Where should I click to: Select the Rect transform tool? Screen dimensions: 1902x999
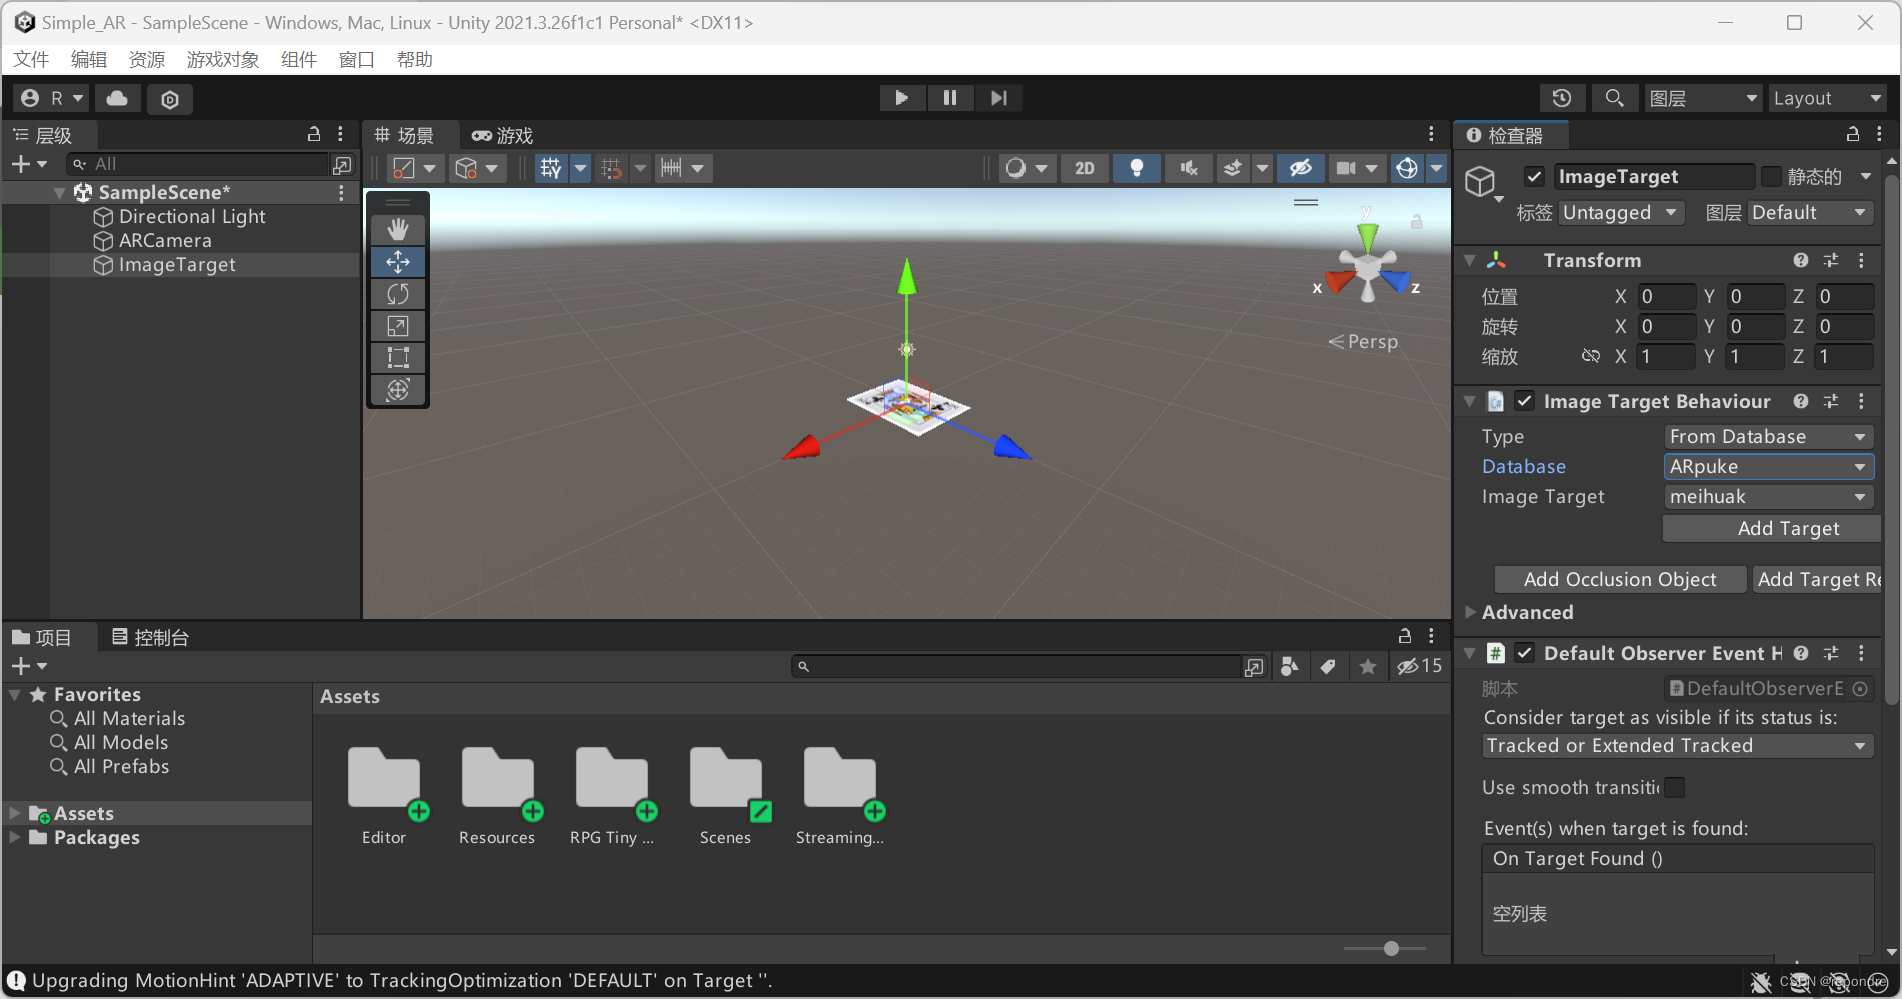[397, 357]
